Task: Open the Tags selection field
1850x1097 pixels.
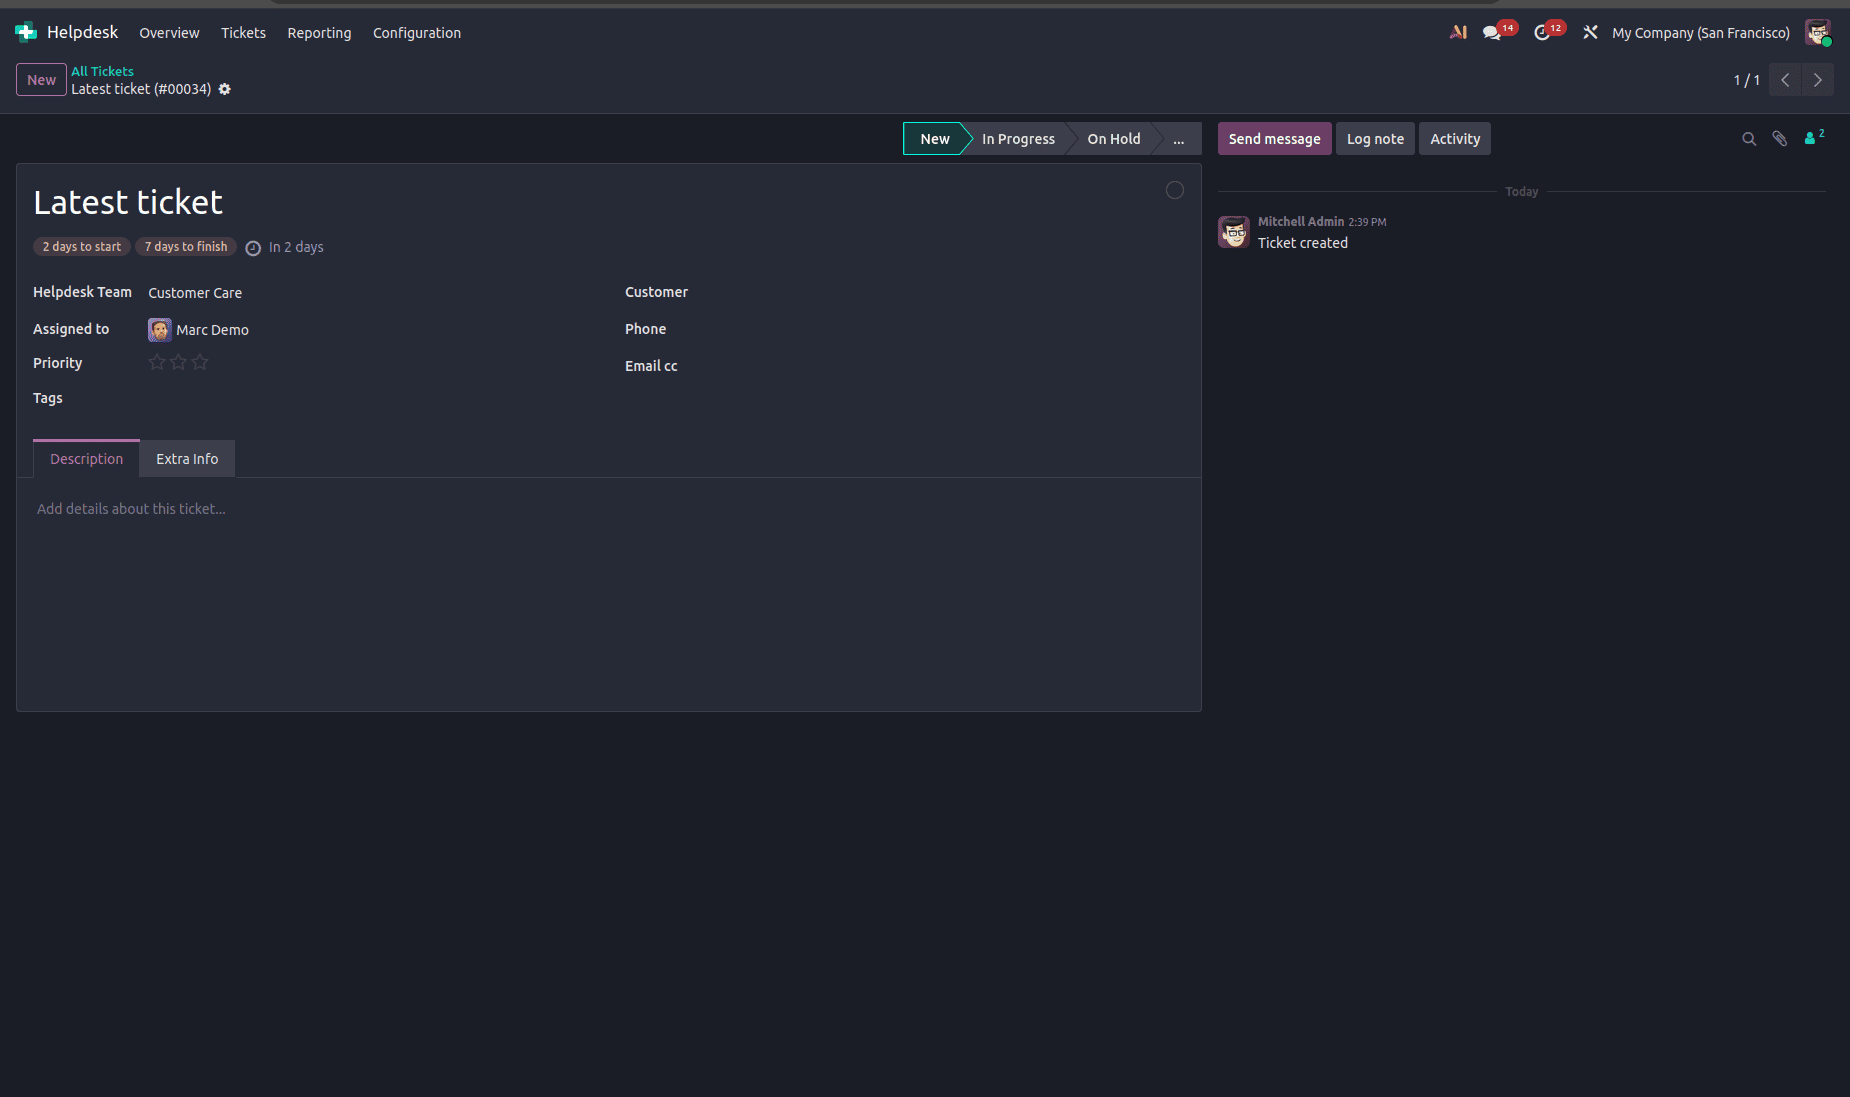Action: pos(370,398)
